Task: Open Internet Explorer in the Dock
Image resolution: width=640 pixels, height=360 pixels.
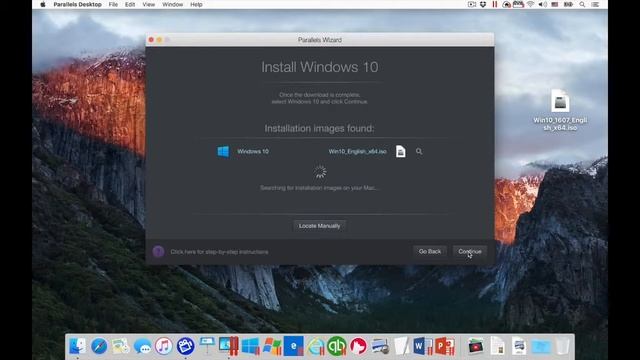Action: point(316,346)
